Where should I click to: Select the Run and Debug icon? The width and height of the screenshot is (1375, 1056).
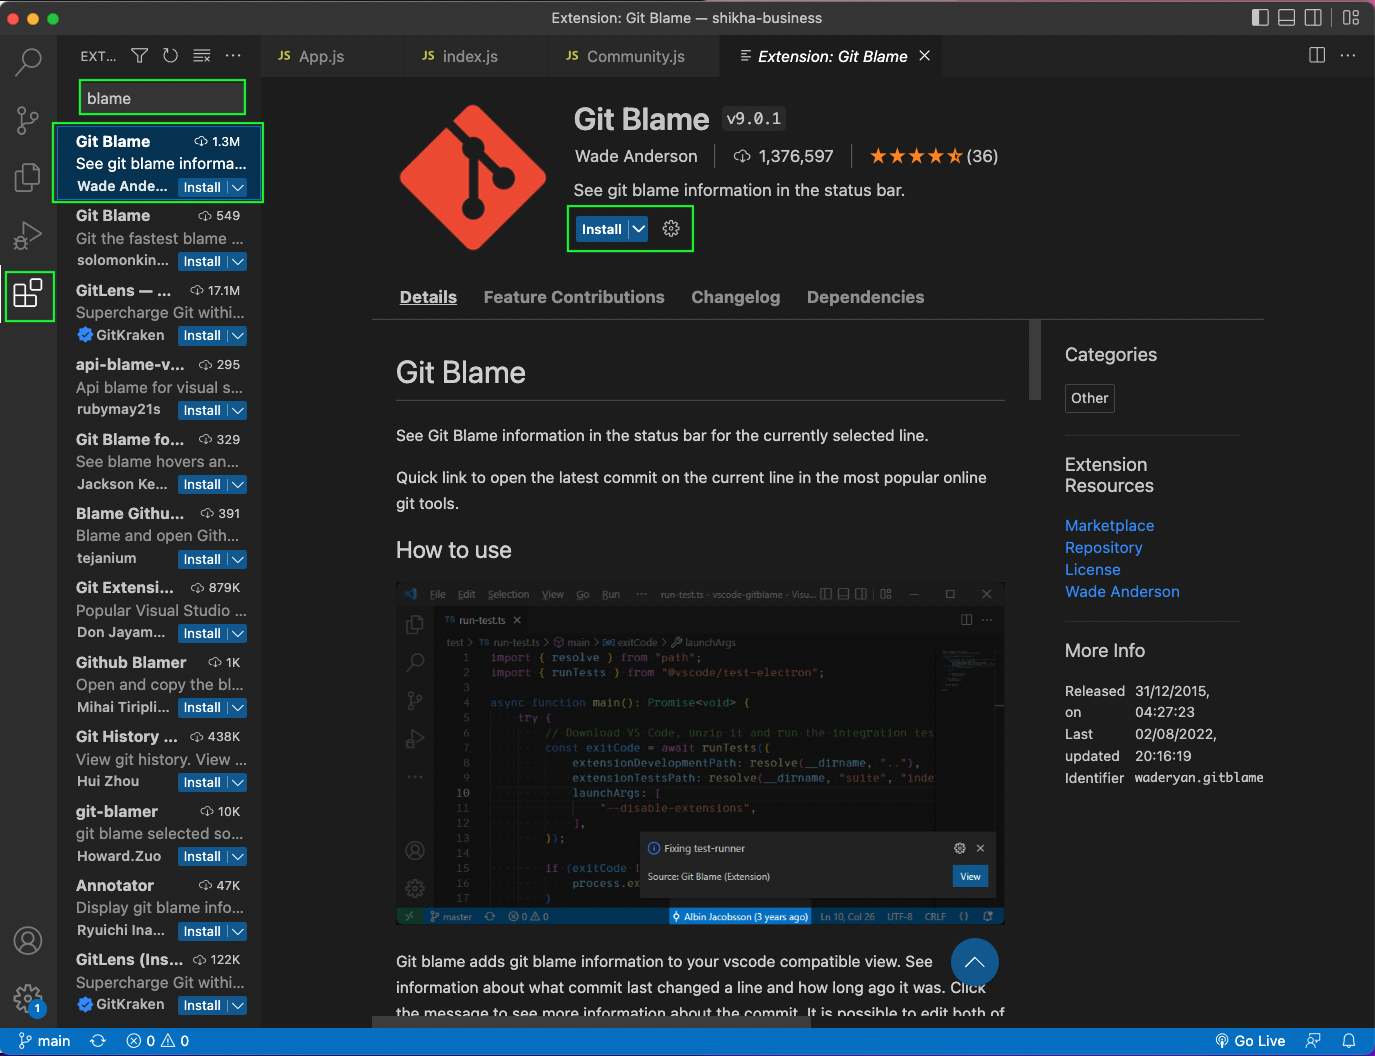pyautogui.click(x=28, y=236)
